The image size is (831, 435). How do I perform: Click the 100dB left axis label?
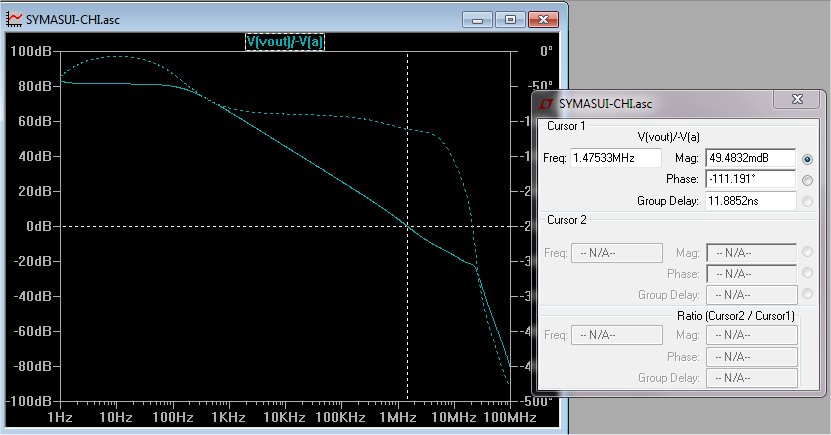point(31,51)
